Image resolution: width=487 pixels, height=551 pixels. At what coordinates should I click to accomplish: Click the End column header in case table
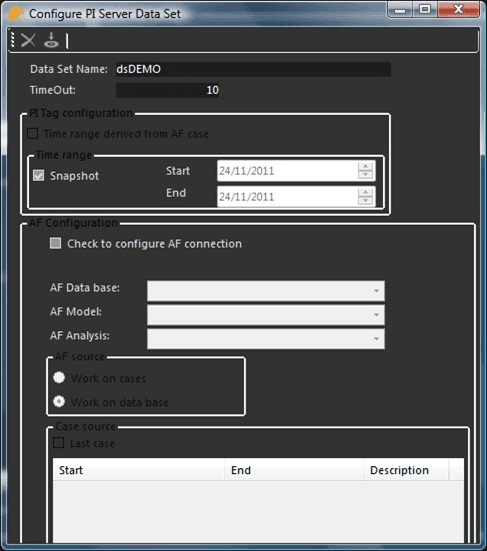tap(294, 470)
